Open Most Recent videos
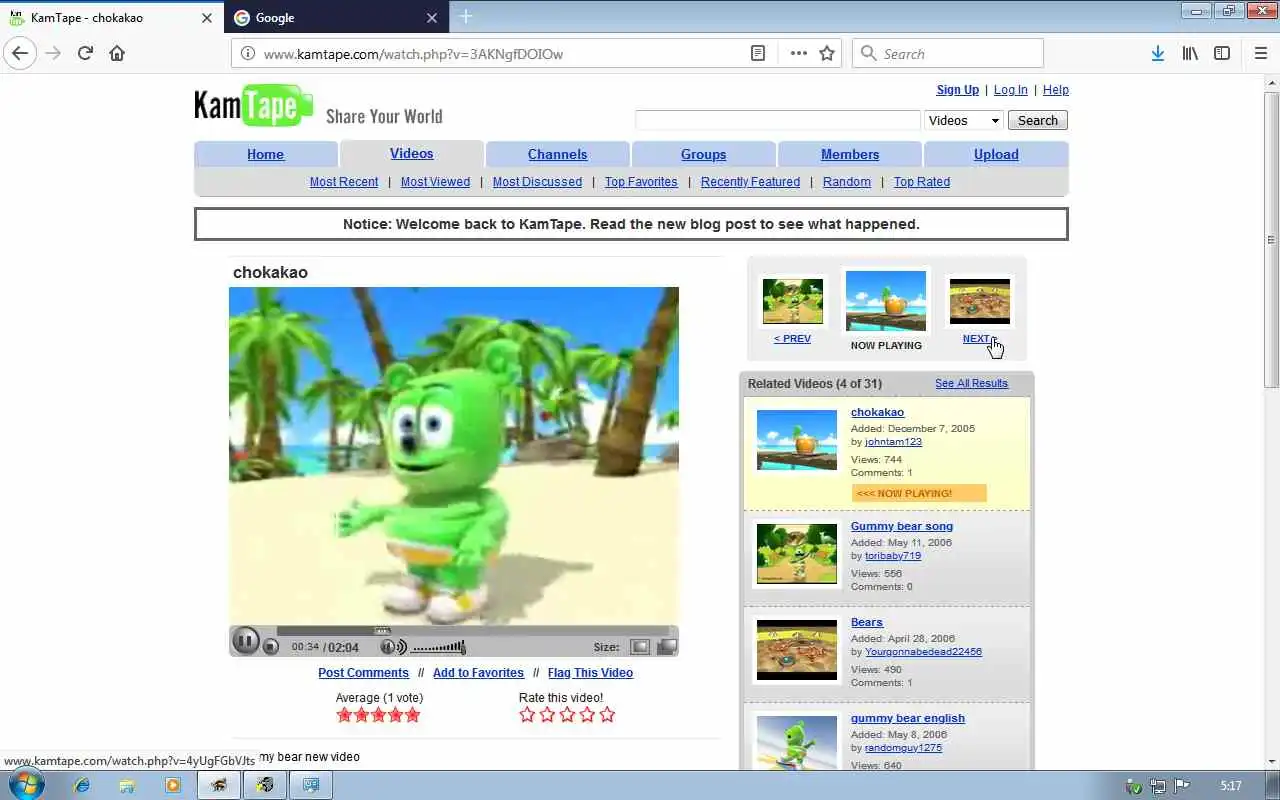Screen dimensions: 1280x800 [344, 182]
